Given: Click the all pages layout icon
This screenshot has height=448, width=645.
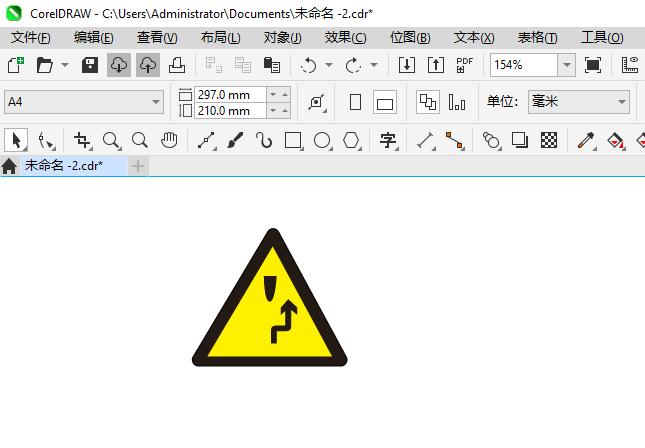Looking at the screenshot, I should point(428,102).
